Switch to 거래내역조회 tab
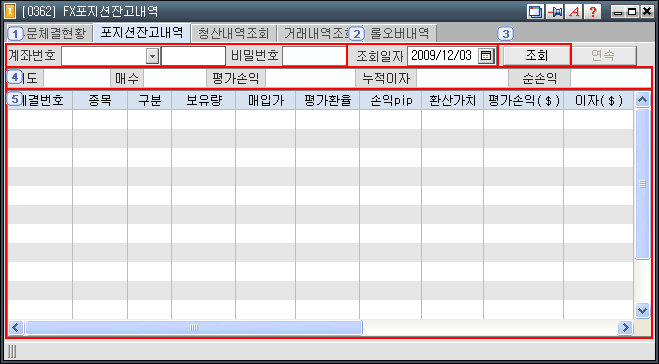This screenshot has height=364, width=659. tap(315, 33)
